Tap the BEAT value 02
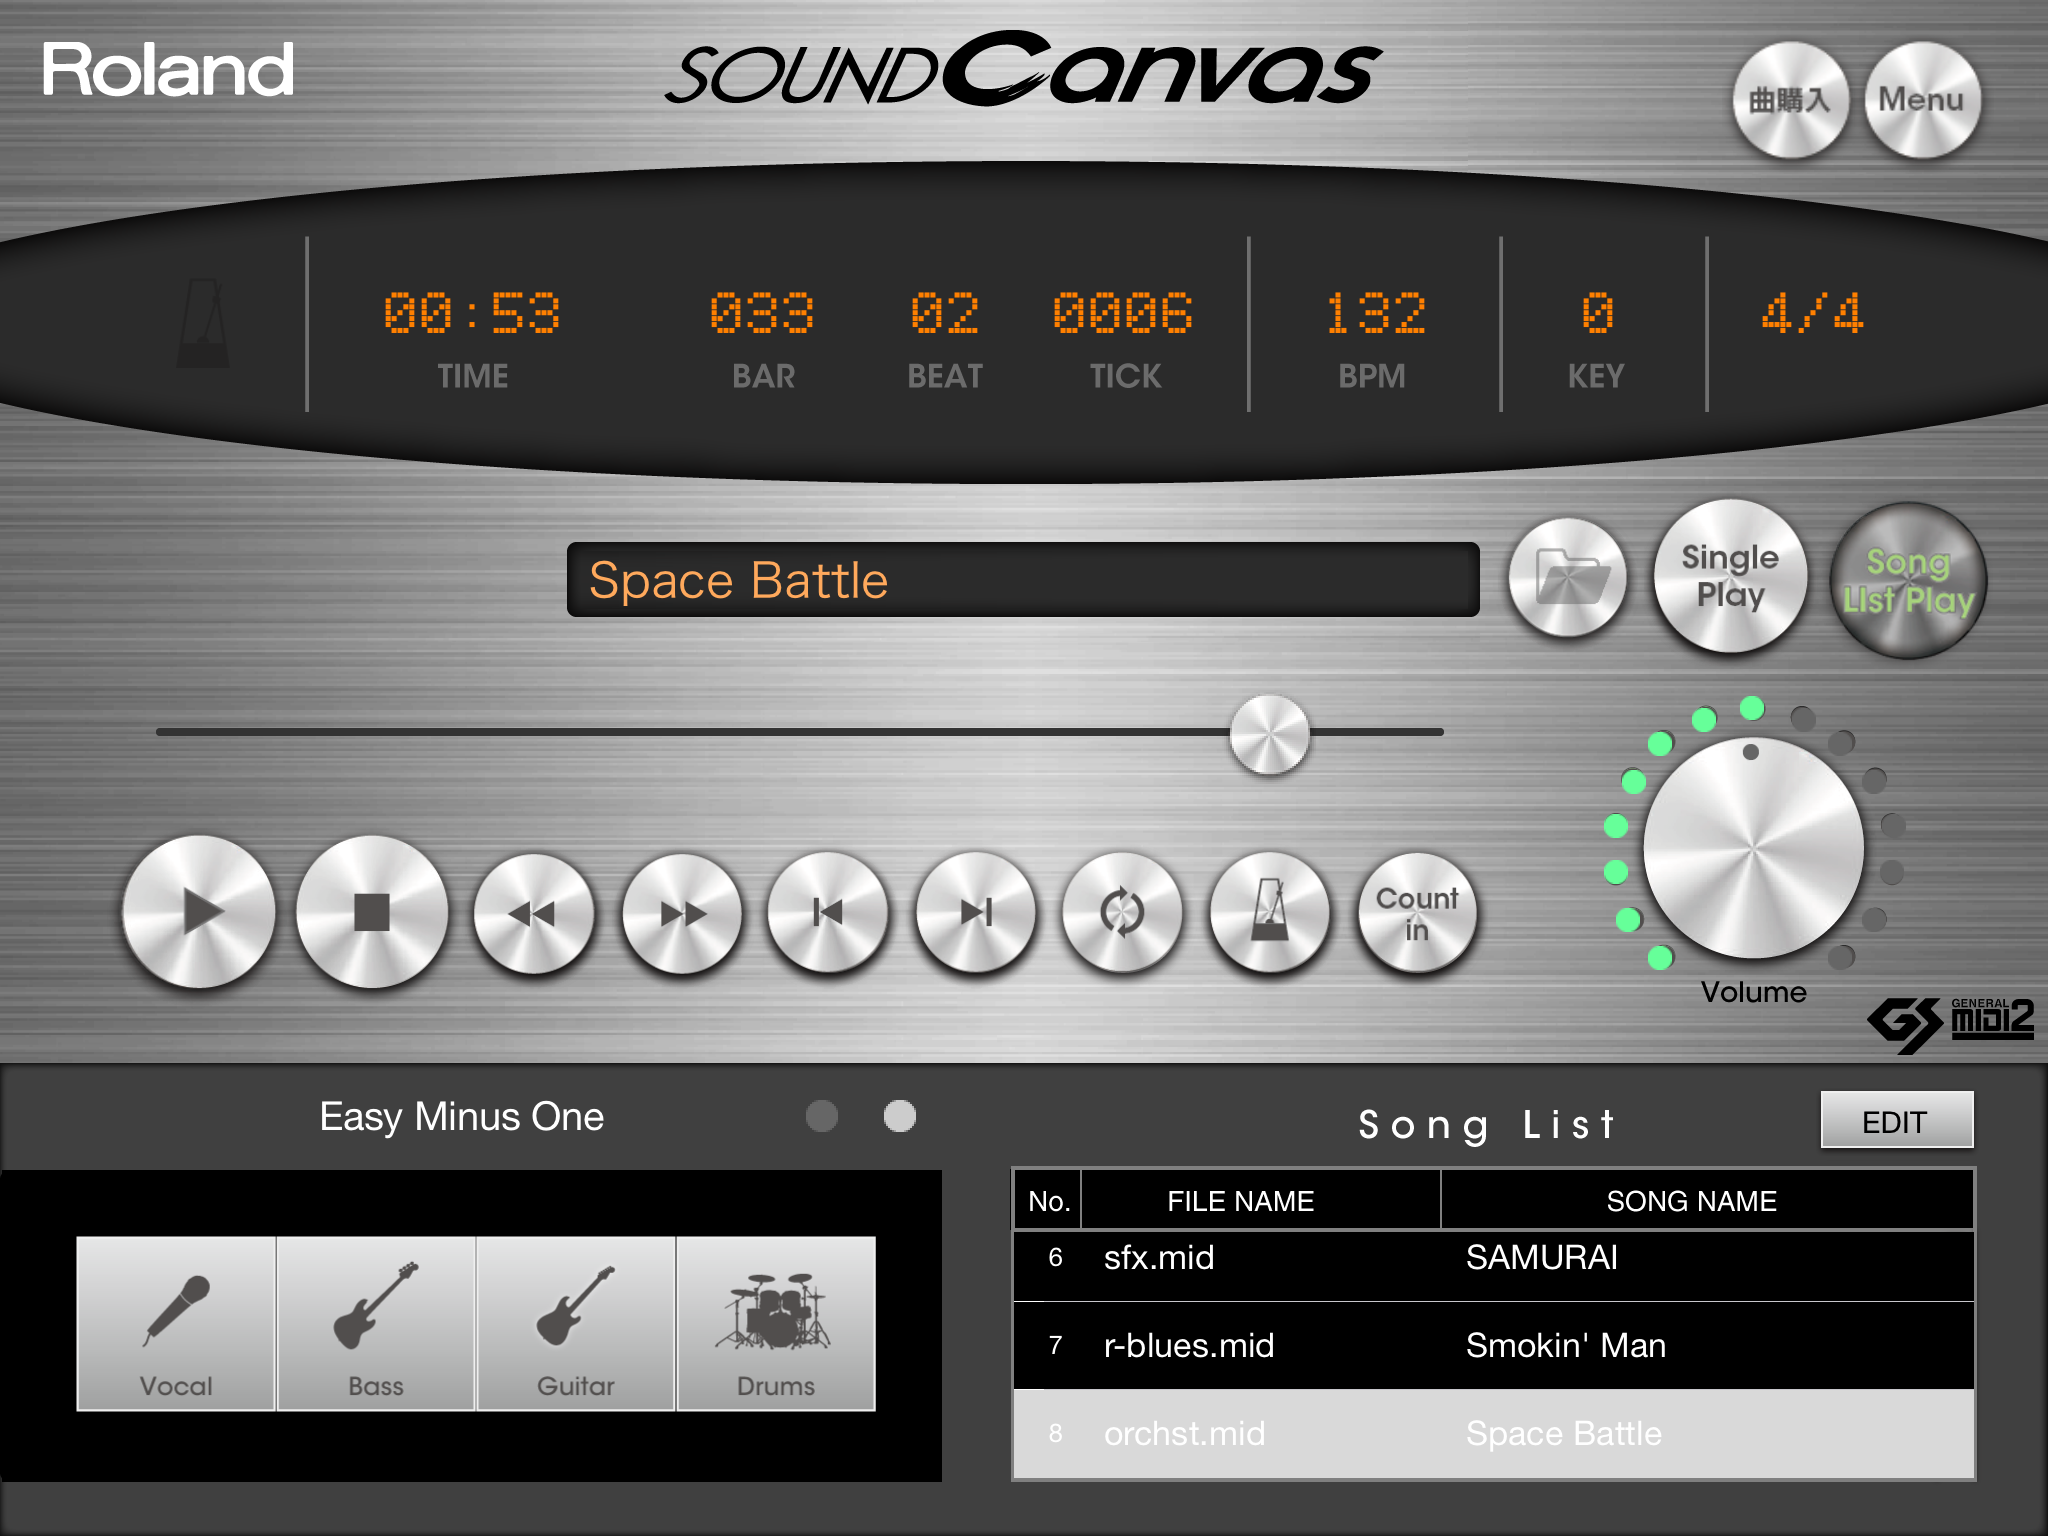The width and height of the screenshot is (2048, 1536). (945, 314)
